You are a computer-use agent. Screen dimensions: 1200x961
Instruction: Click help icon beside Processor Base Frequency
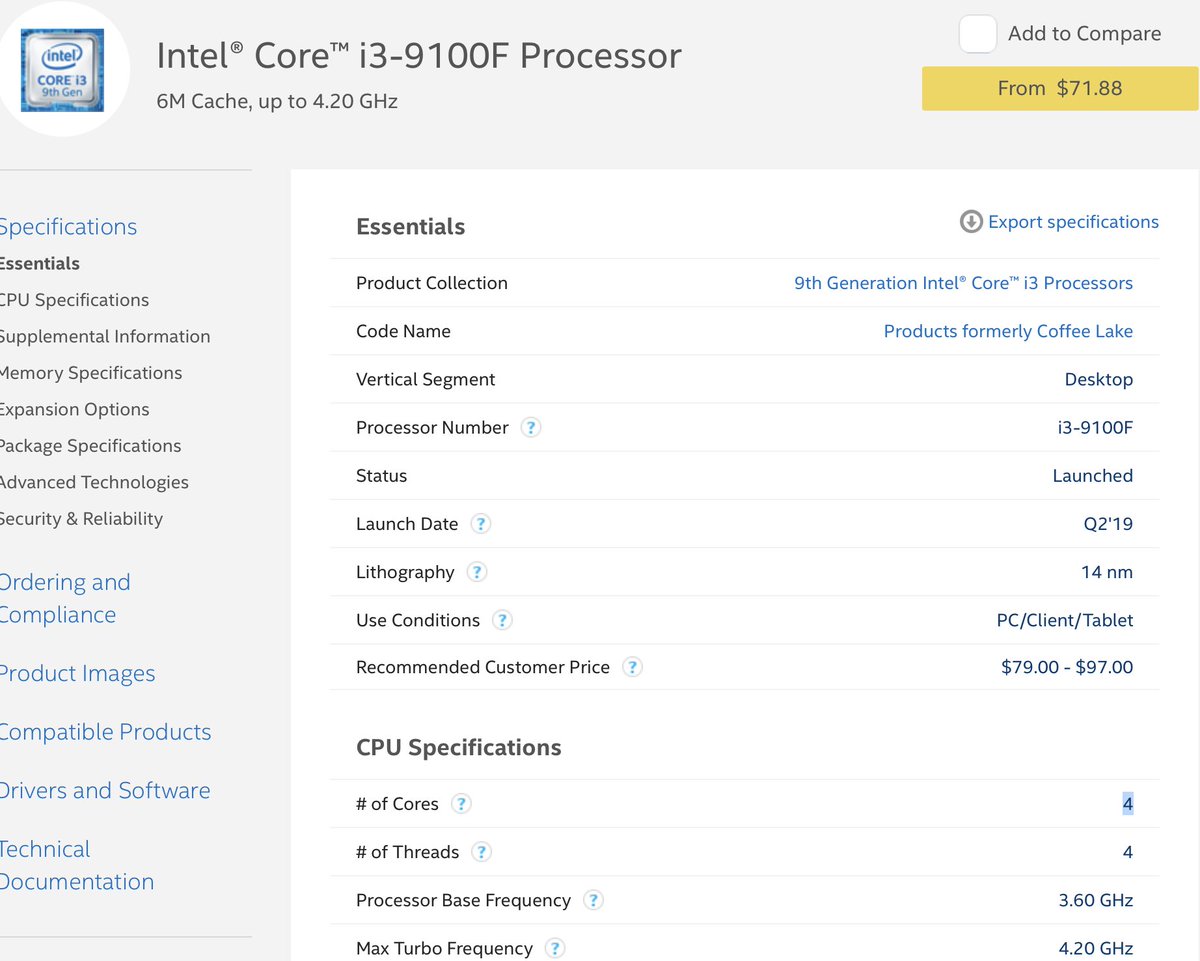click(x=593, y=900)
